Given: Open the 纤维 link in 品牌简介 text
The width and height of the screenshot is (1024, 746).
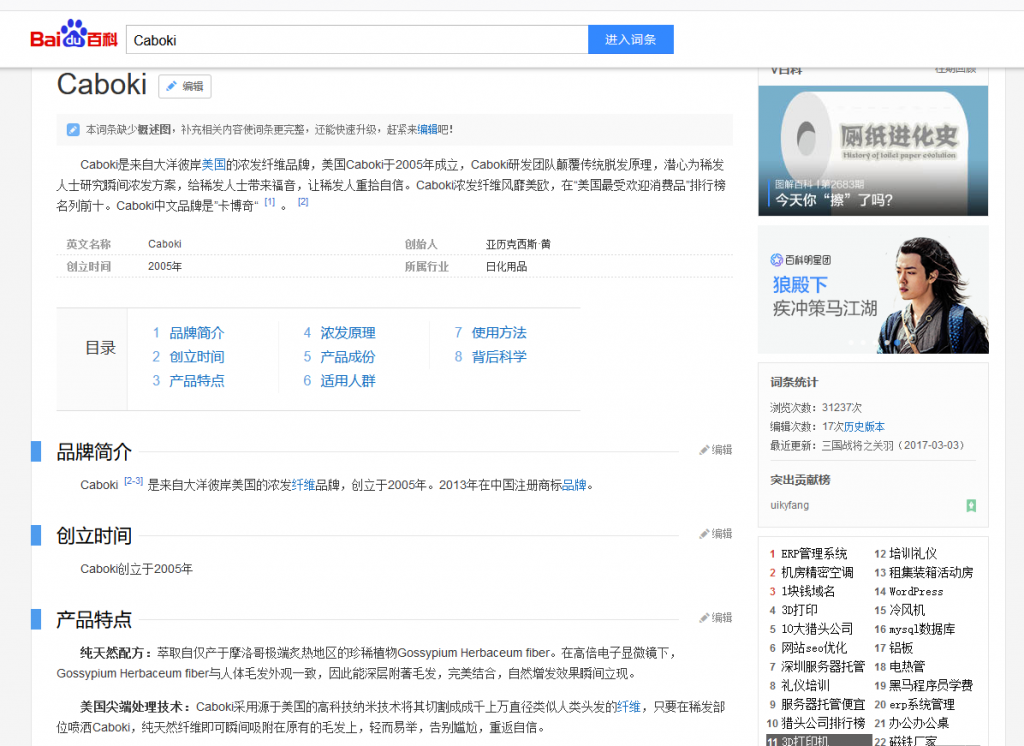Looking at the screenshot, I should (303, 485).
